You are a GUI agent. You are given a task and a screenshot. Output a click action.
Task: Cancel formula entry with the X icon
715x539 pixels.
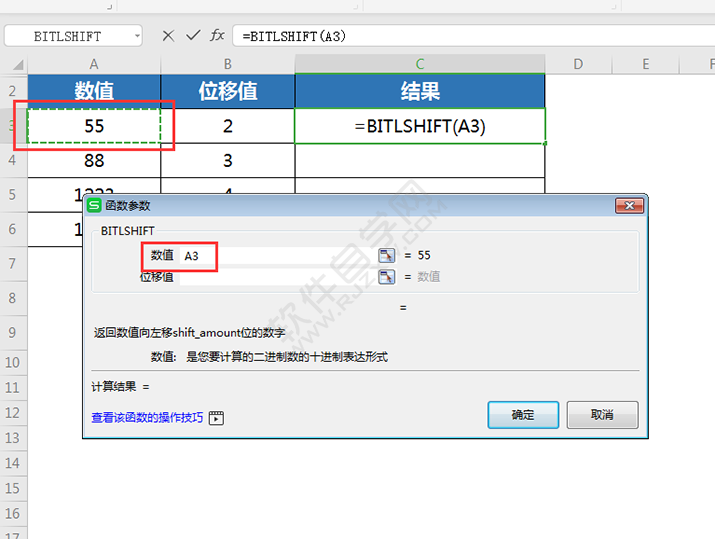click(168, 36)
